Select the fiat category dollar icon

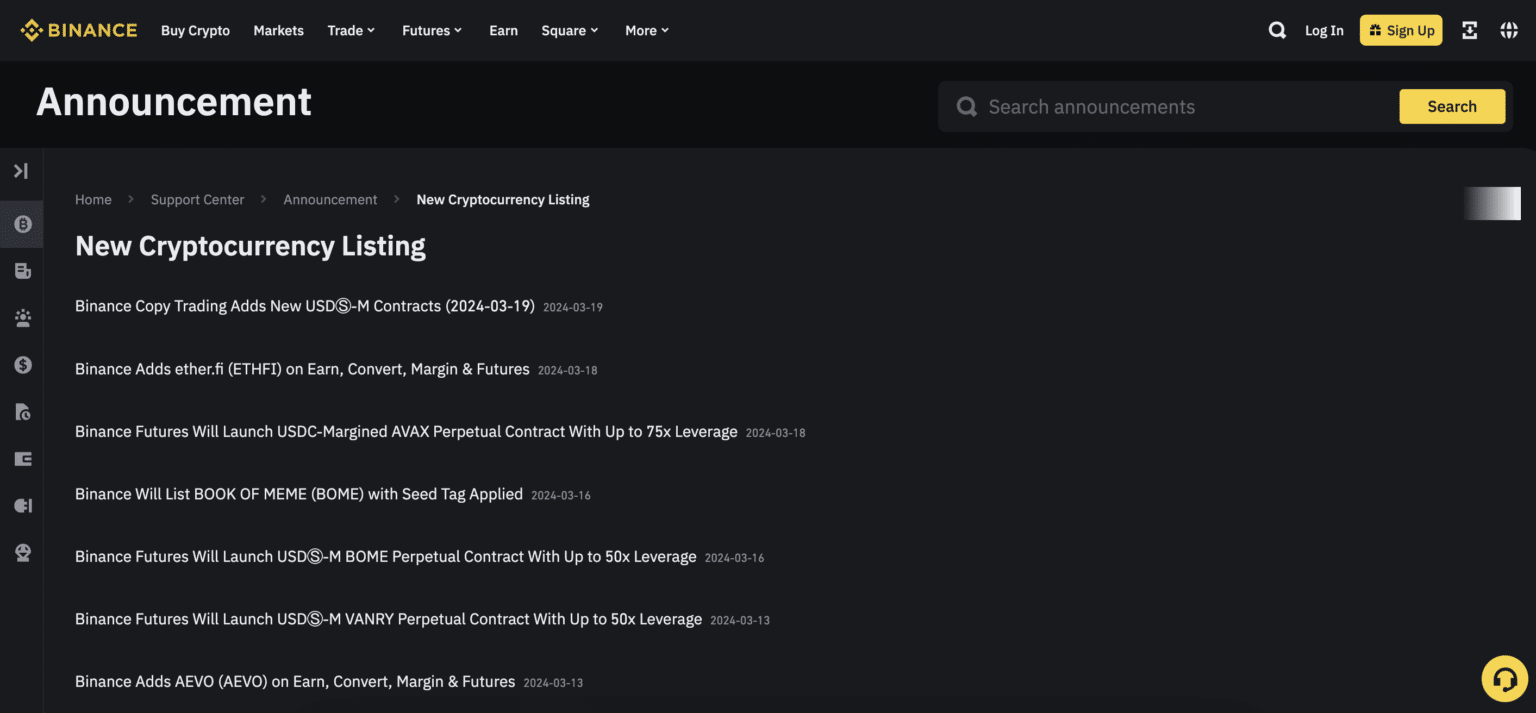pyautogui.click(x=22, y=365)
